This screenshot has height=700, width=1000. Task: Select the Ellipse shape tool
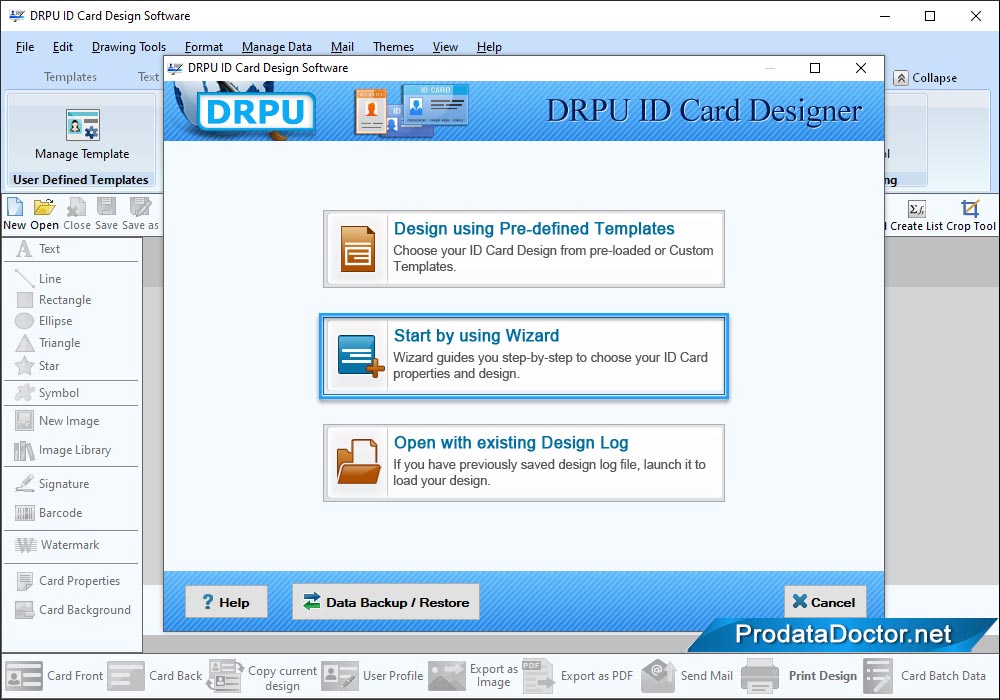tap(44, 321)
